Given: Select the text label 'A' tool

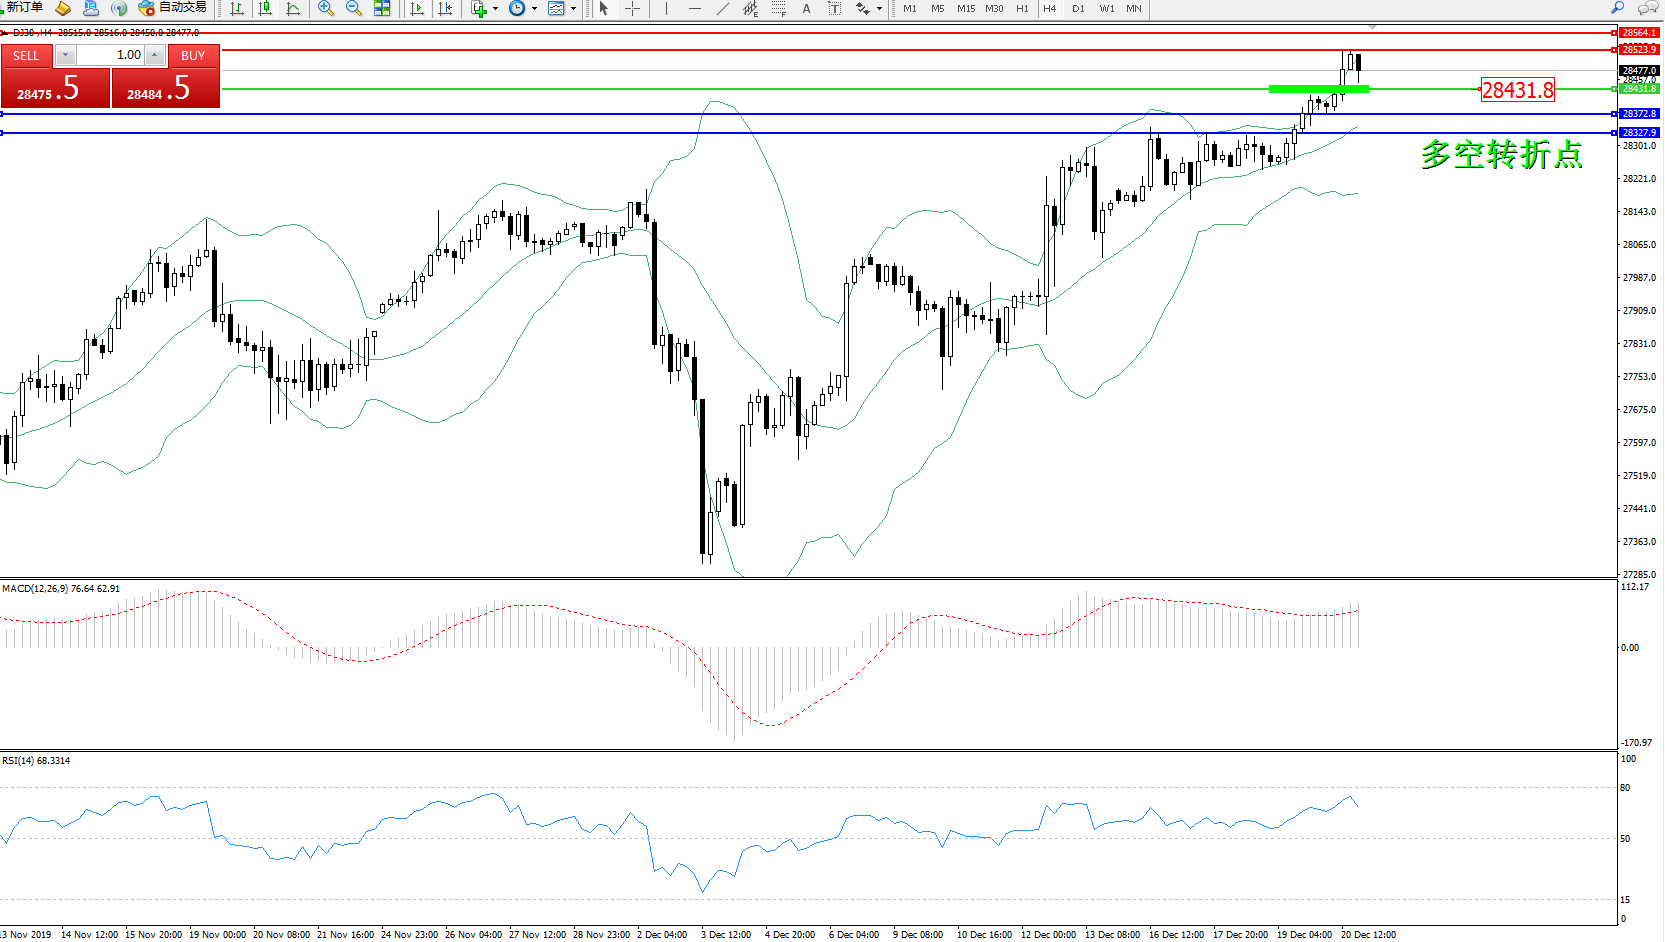Looking at the screenshot, I should pyautogui.click(x=806, y=9).
